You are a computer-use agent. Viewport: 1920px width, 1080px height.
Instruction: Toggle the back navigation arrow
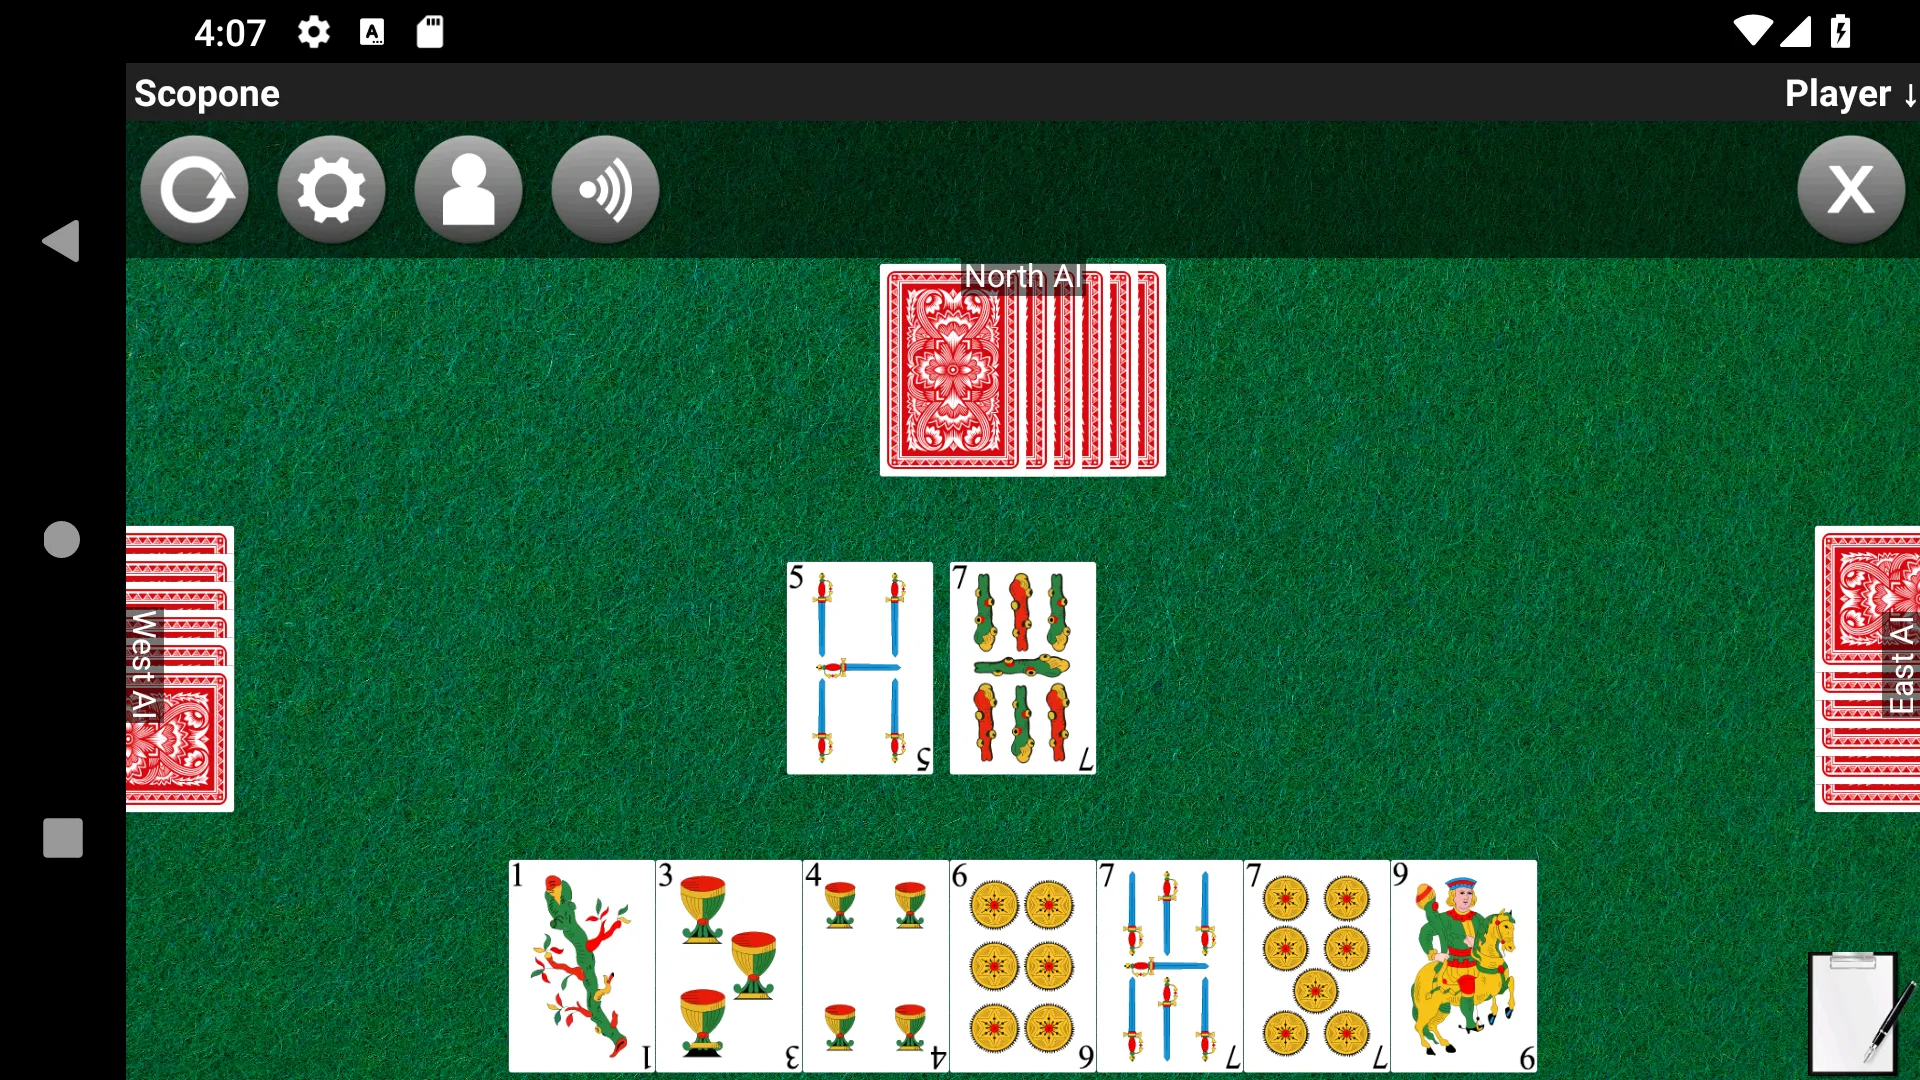click(62, 243)
